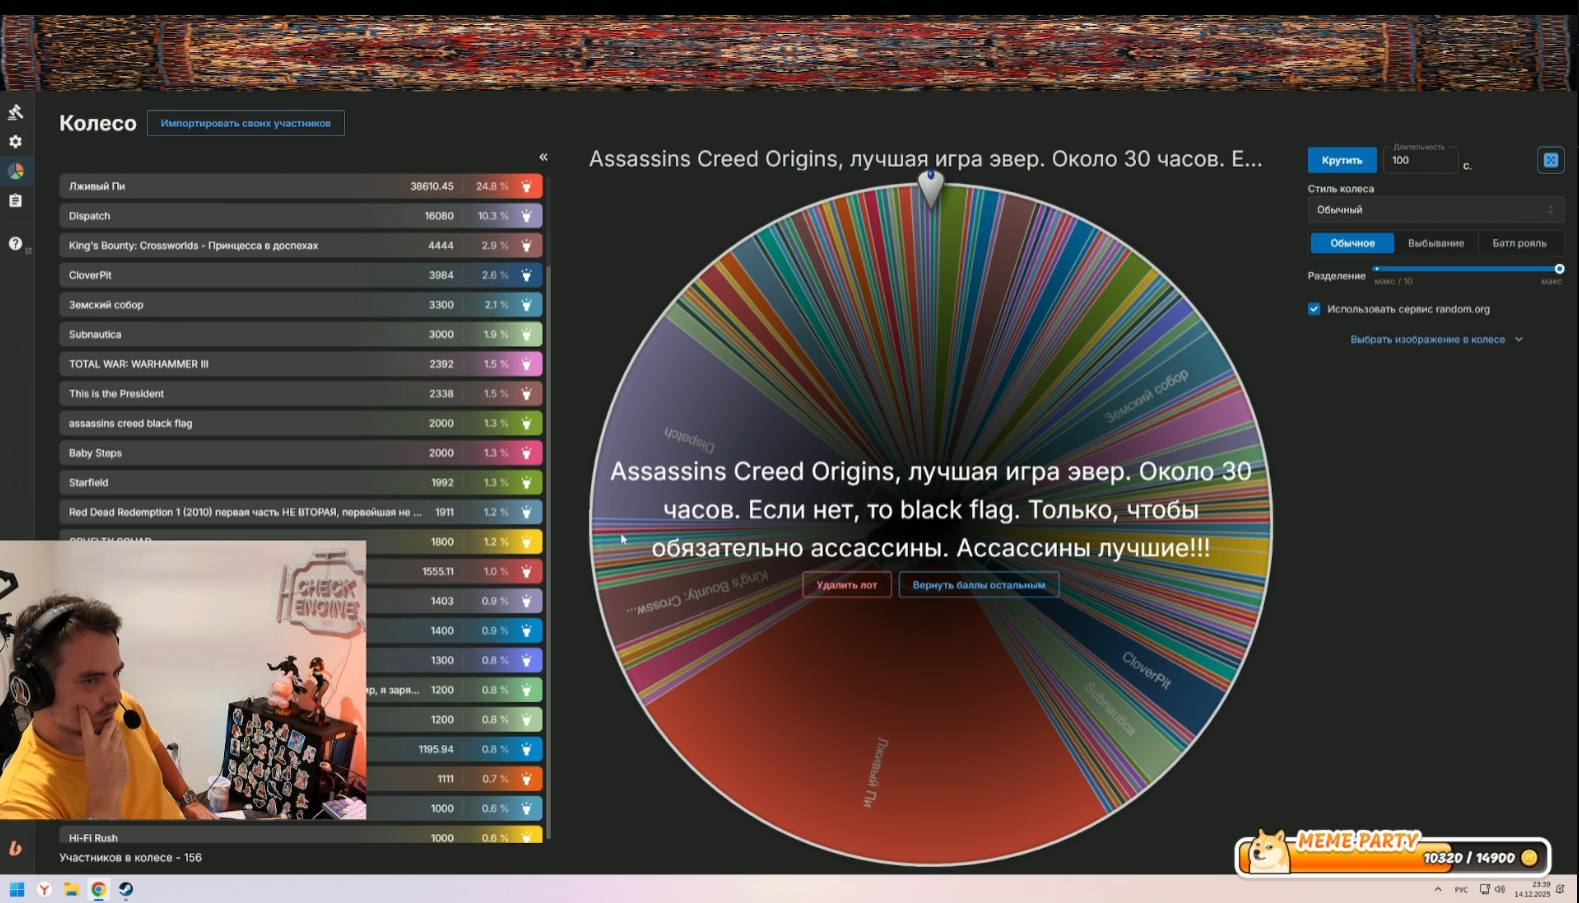This screenshot has height=903, width=1579.
Task: Toggle the random.org service checkbox
Action: click(x=1314, y=309)
